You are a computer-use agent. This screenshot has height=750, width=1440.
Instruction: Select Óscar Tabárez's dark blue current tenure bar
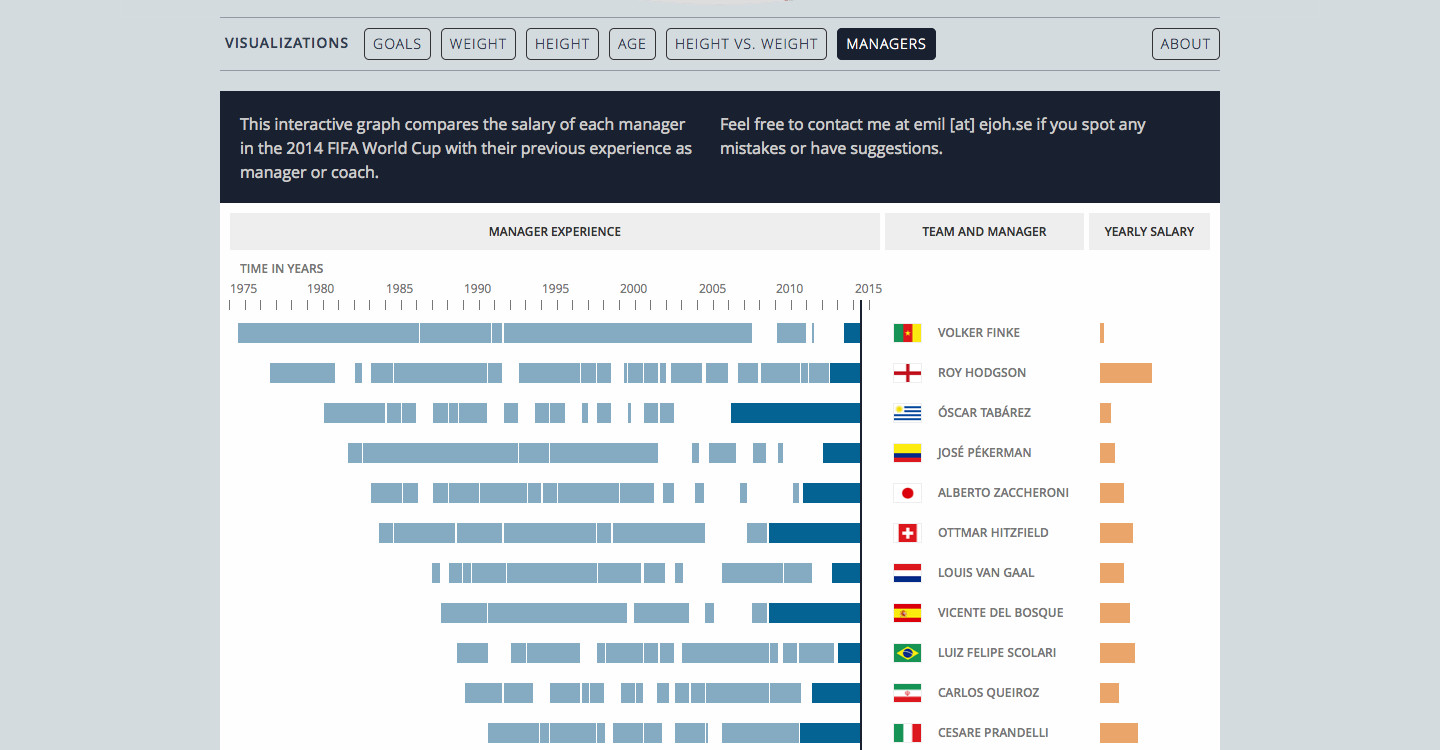coord(795,413)
